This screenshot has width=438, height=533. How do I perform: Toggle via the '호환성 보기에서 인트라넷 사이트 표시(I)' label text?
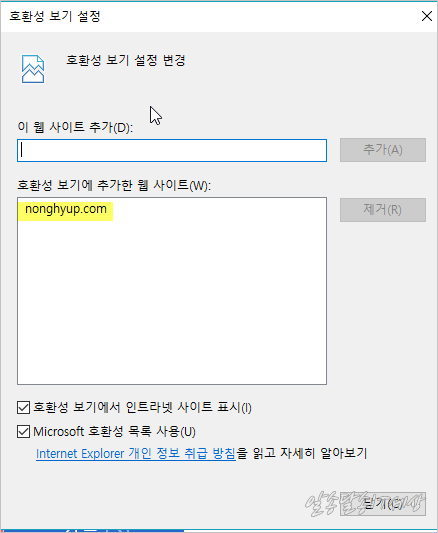coord(142,407)
